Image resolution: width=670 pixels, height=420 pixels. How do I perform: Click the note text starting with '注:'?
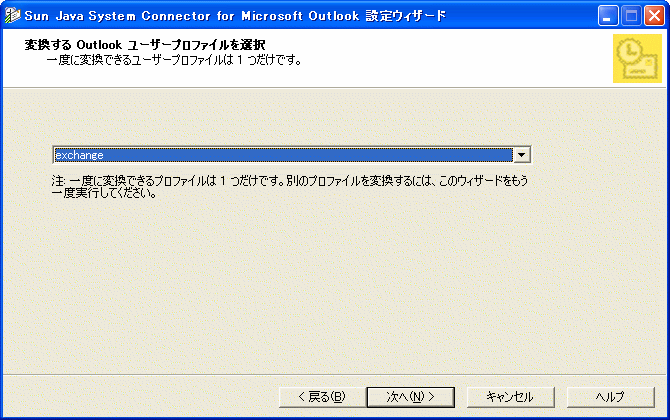(290, 187)
